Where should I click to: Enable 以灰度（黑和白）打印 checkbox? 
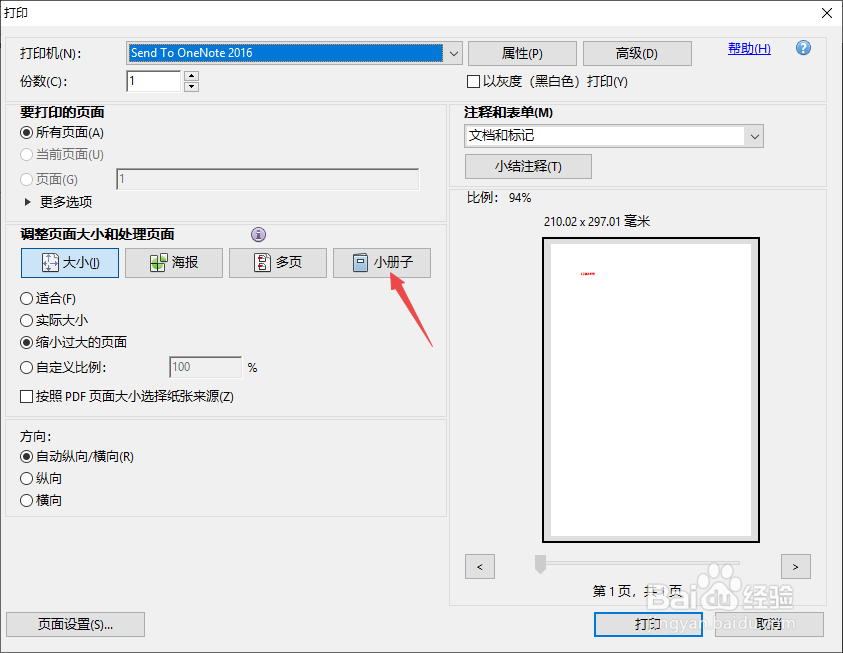(x=473, y=81)
